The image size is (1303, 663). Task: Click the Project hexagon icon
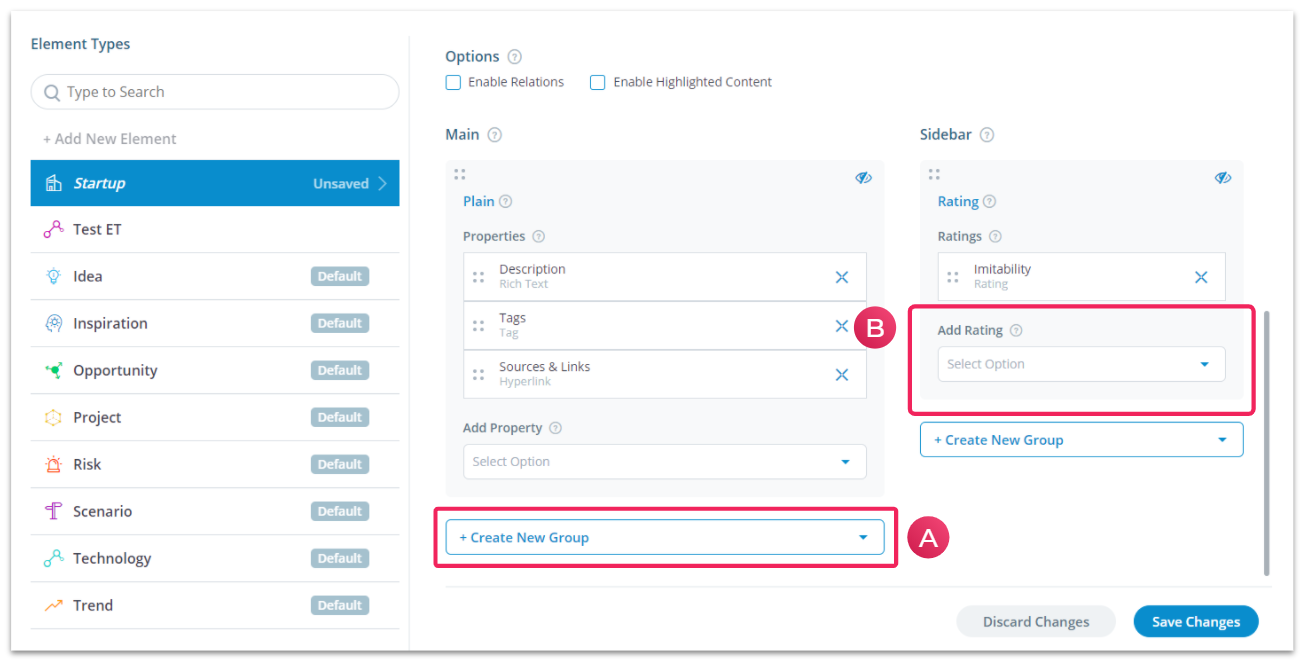(x=54, y=417)
